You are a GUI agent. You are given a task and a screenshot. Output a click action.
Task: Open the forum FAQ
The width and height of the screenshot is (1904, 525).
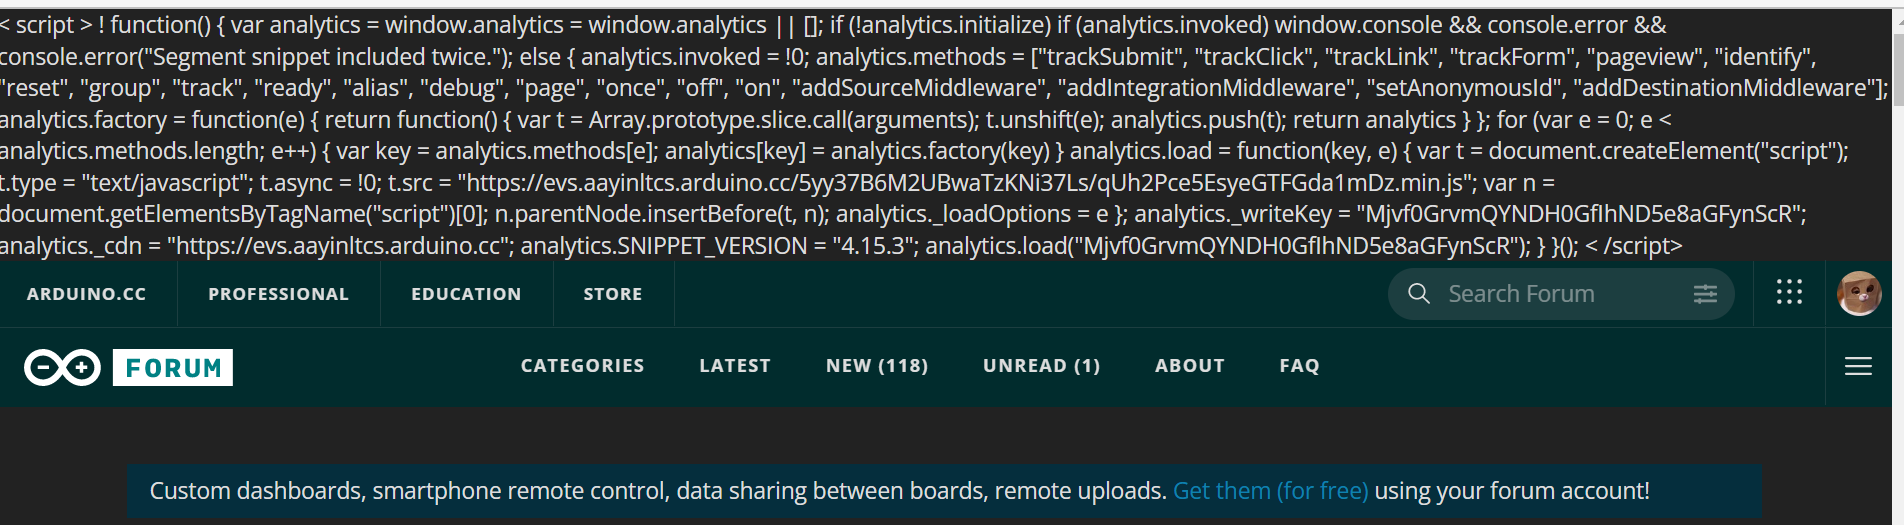[x=1299, y=366]
